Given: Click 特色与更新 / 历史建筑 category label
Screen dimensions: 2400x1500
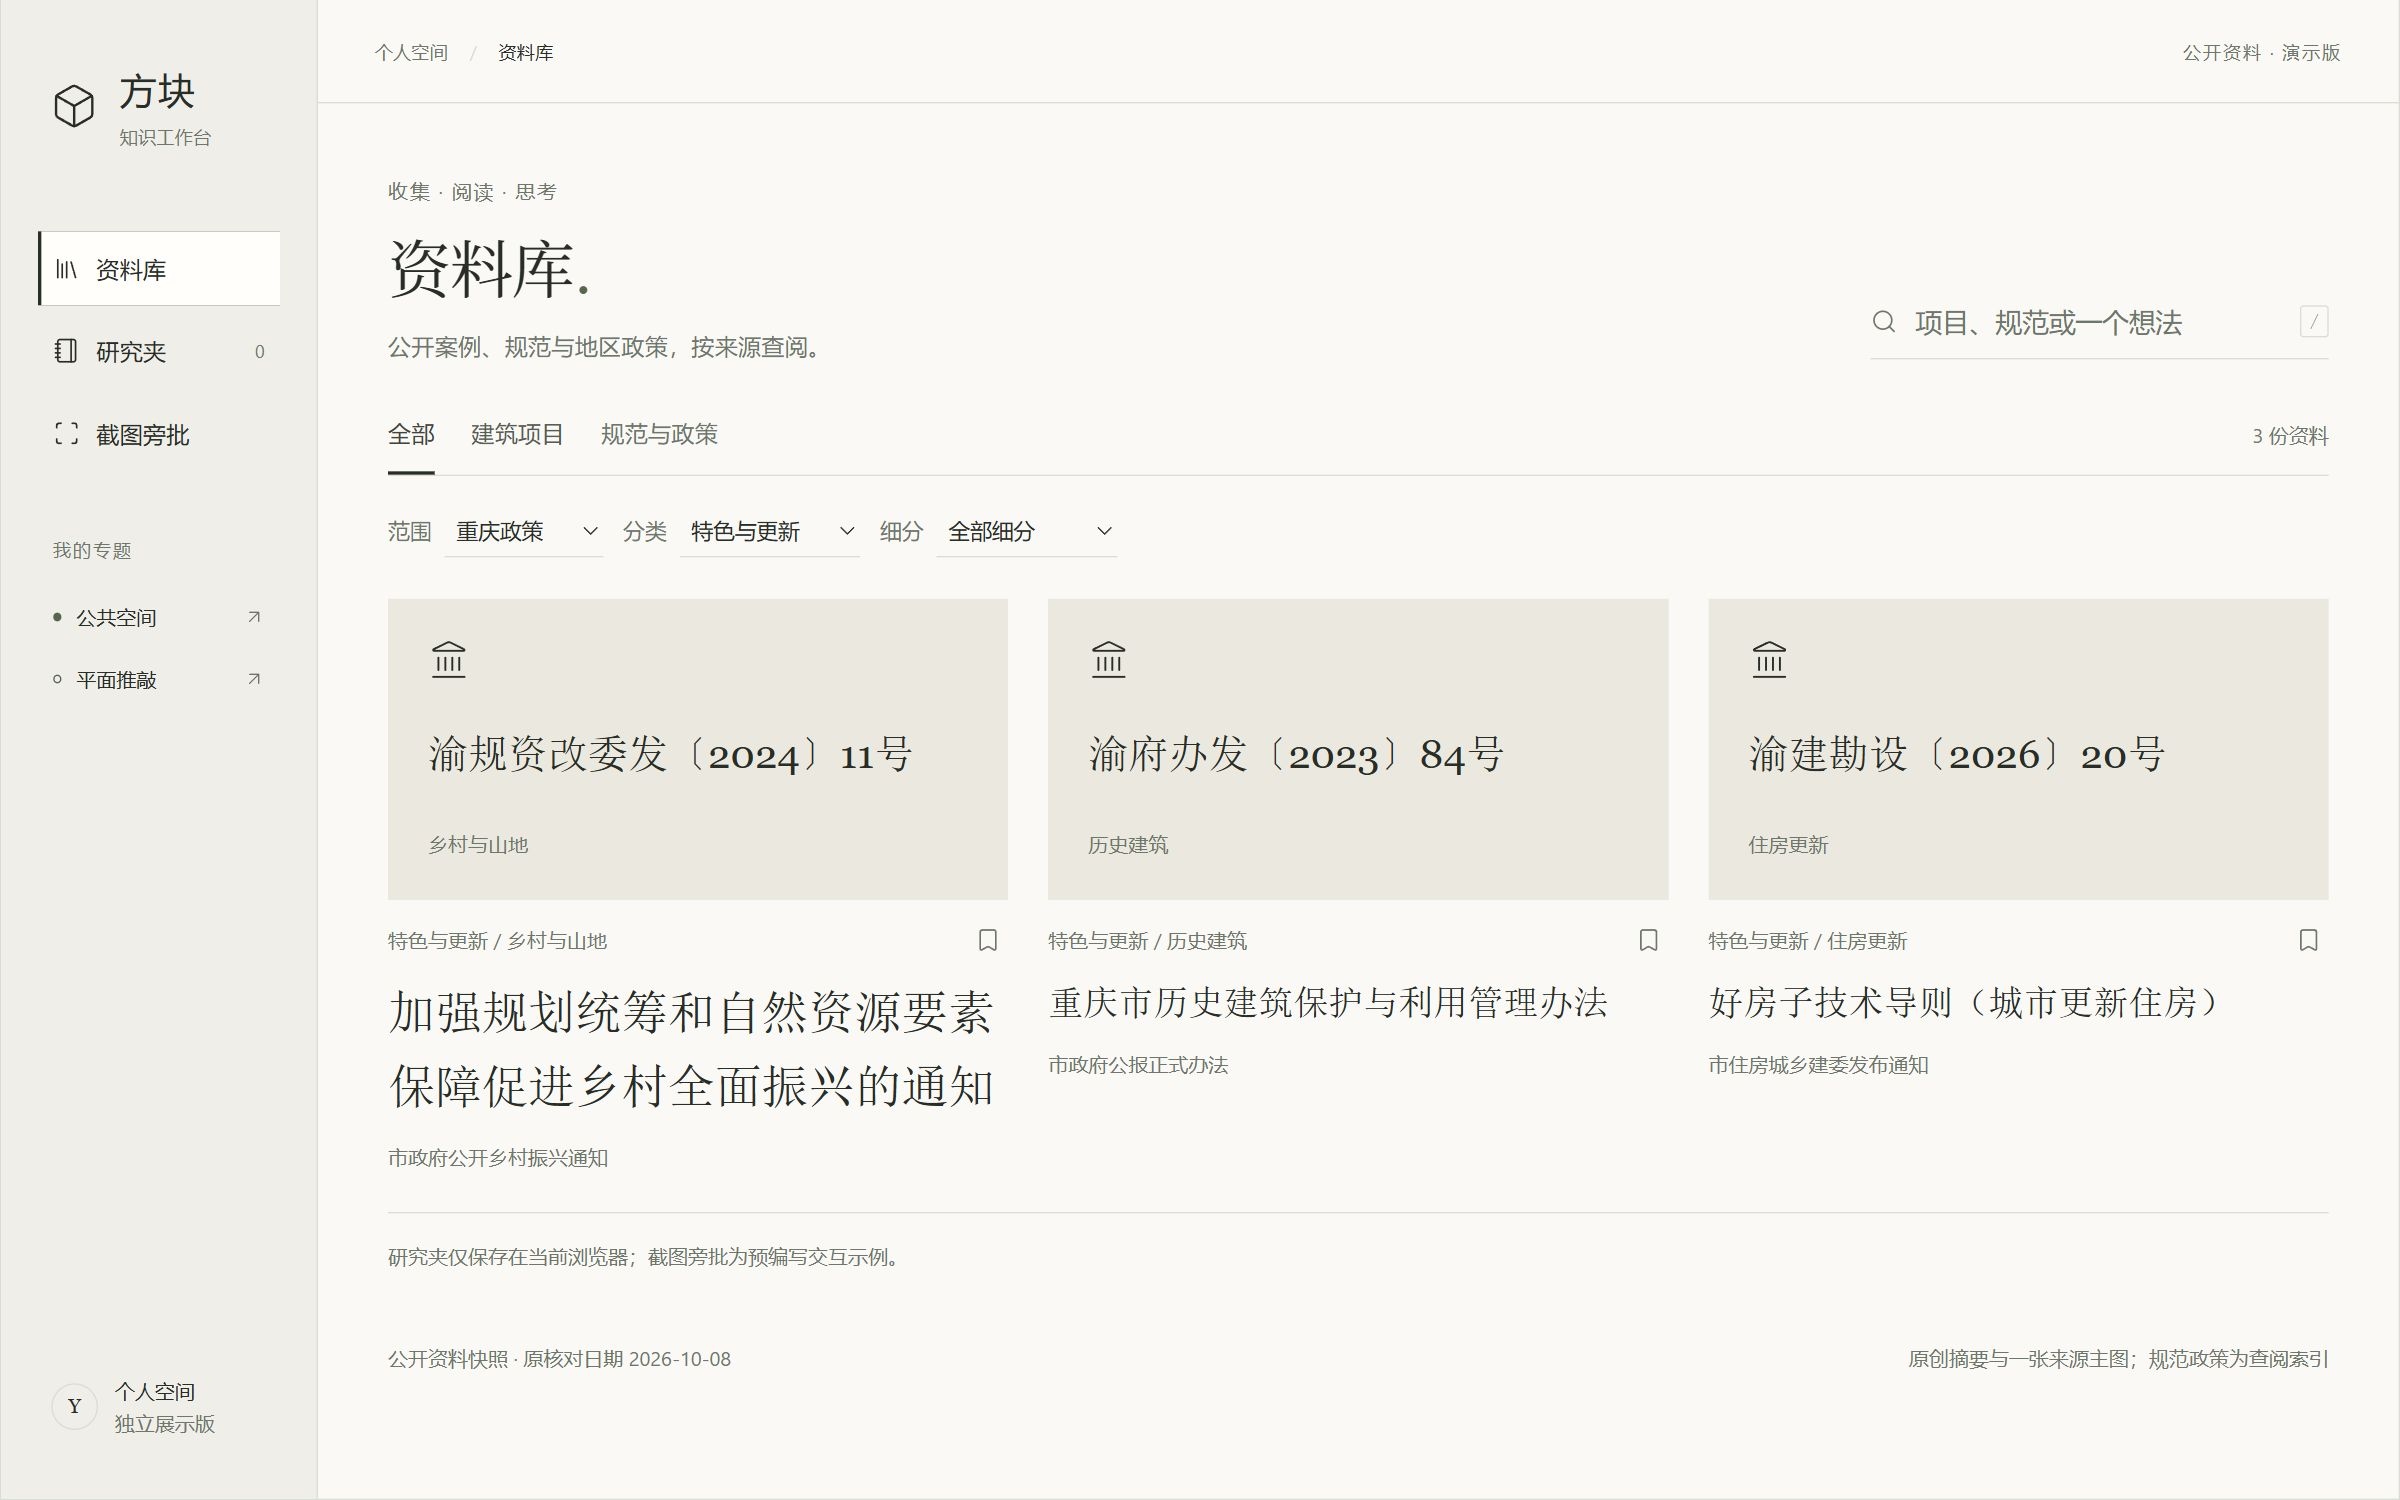Looking at the screenshot, I should [1147, 941].
